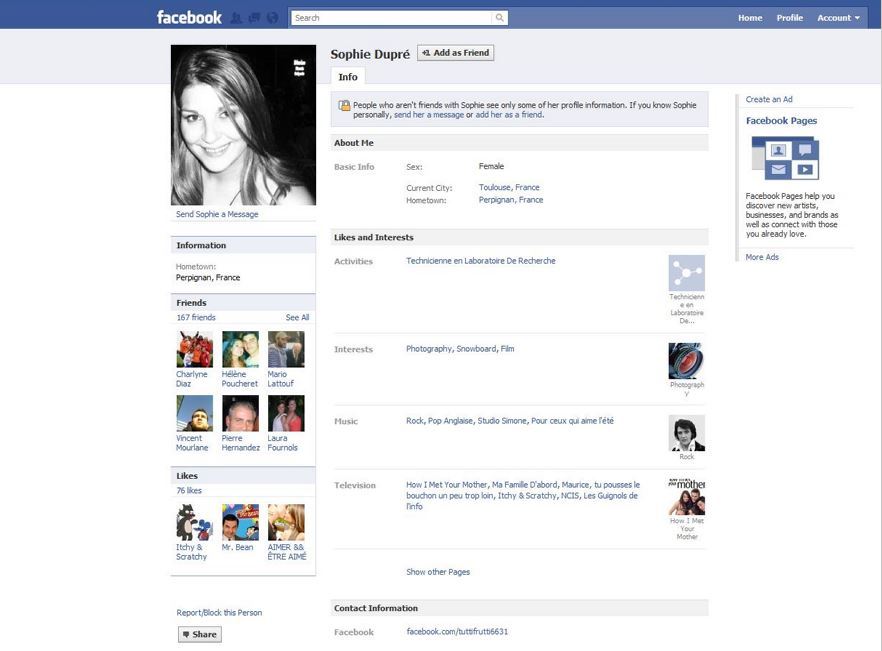
Task: Open AIMER && ÊTRE AIMÉ like thumbnail
Action: [286, 522]
